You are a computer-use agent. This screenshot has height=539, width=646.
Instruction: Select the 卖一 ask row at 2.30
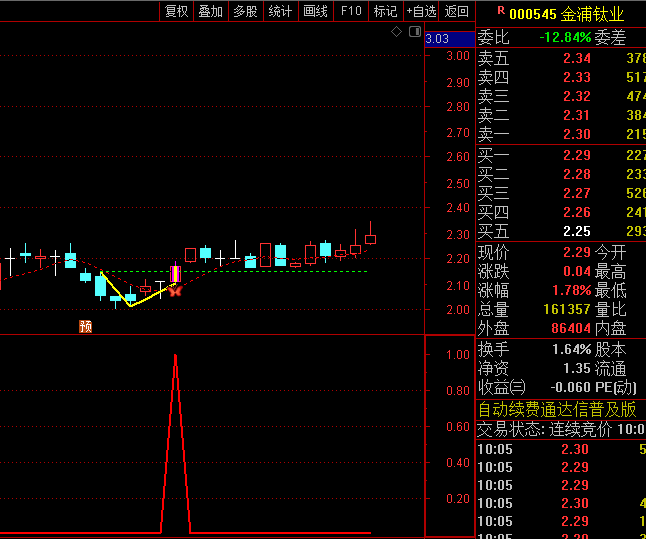click(x=560, y=134)
